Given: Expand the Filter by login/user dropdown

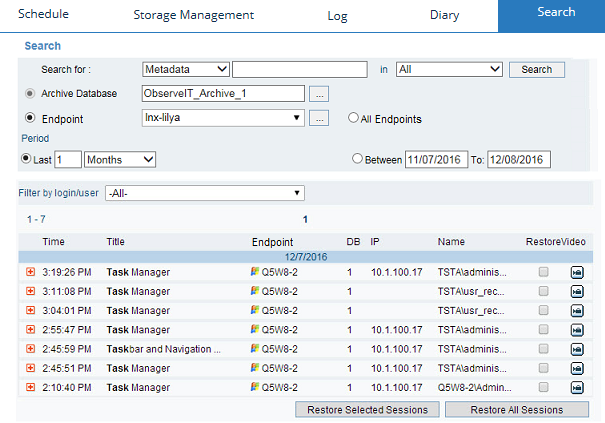Looking at the screenshot, I should 205,193.
